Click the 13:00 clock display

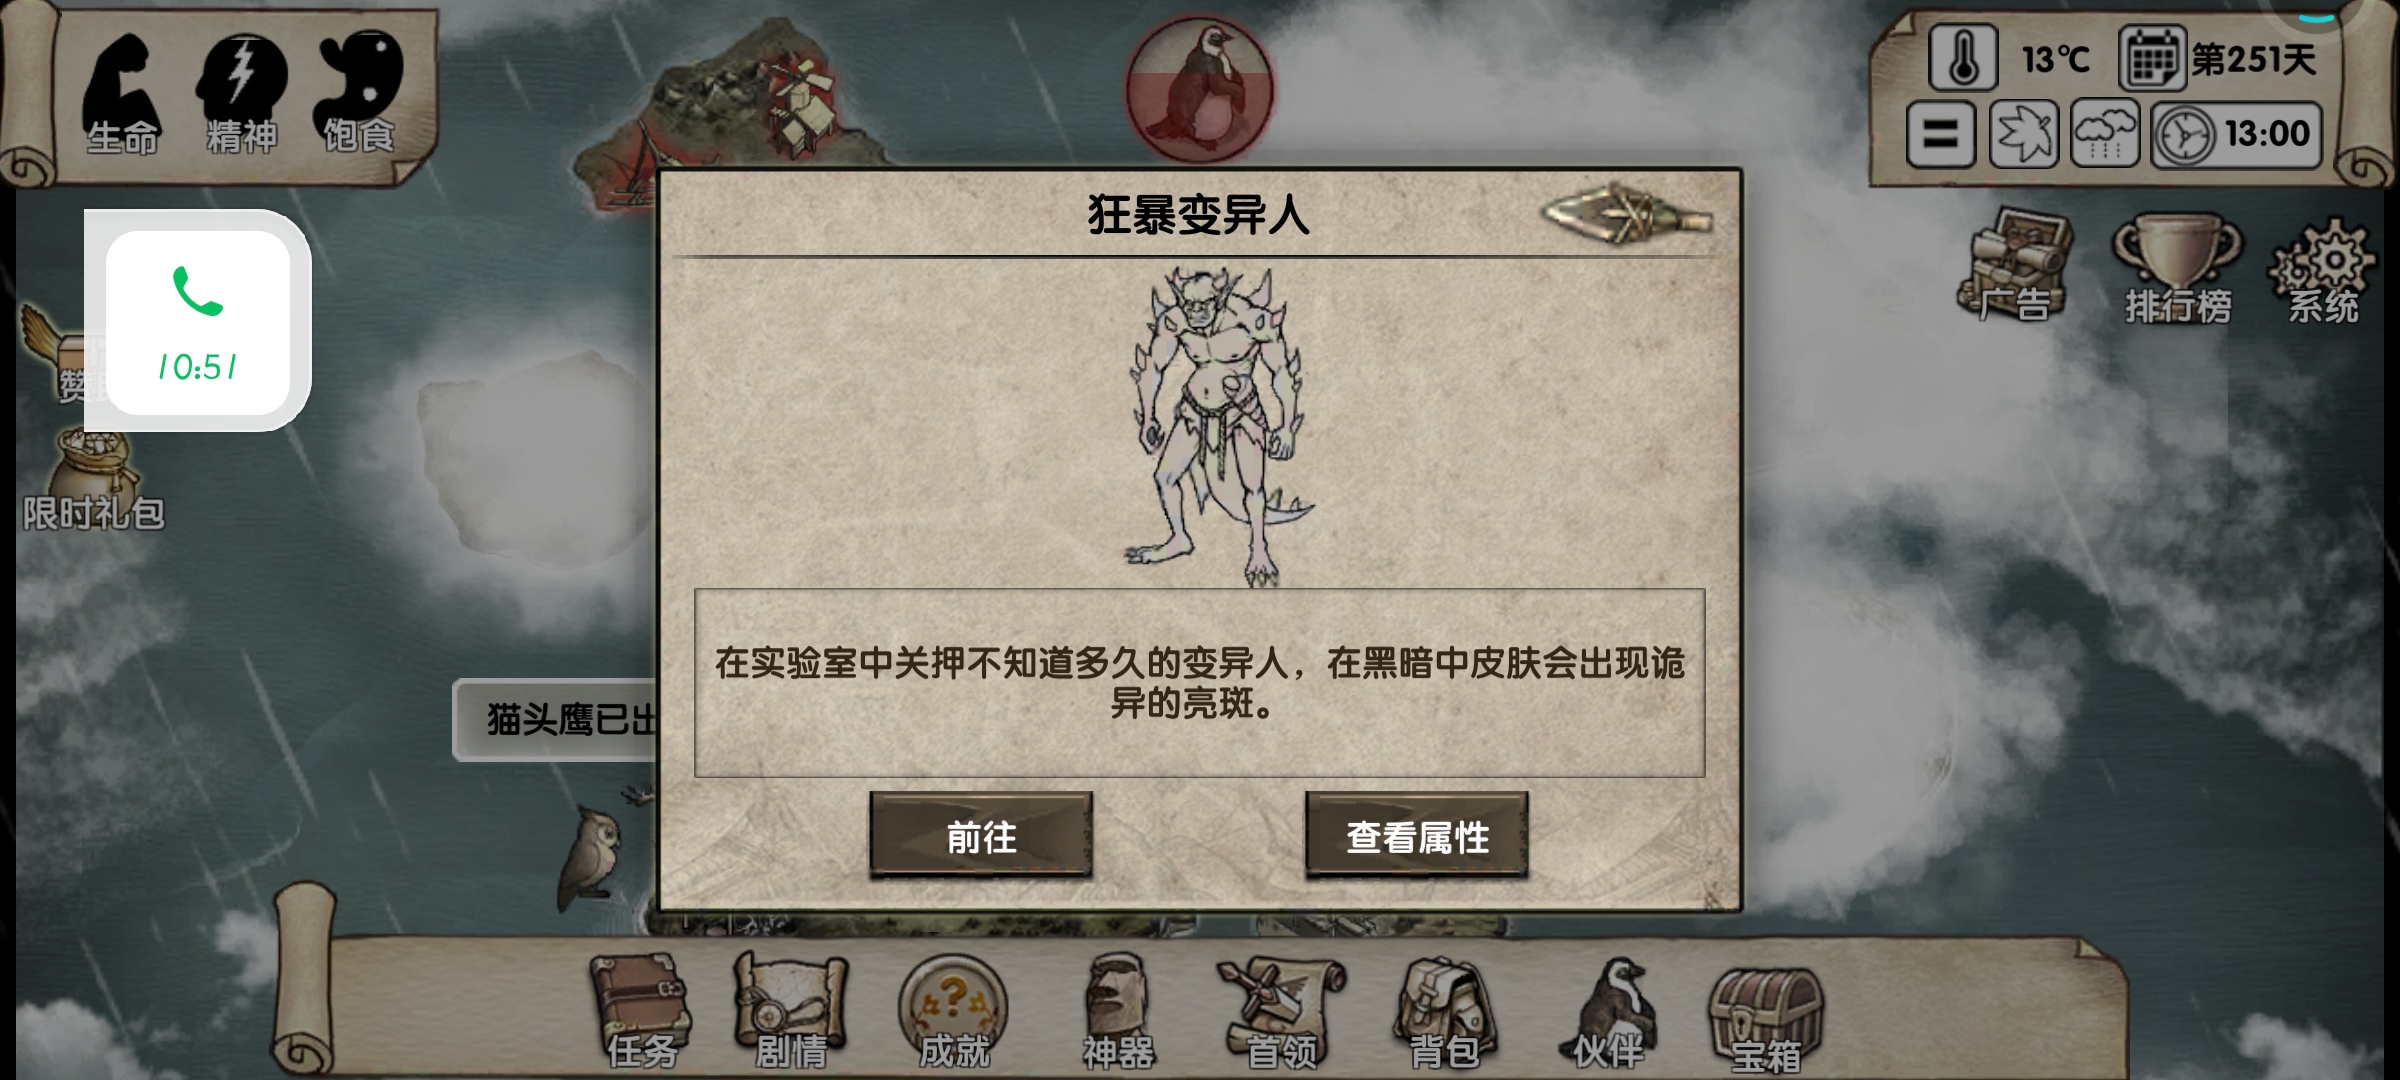click(x=2237, y=134)
